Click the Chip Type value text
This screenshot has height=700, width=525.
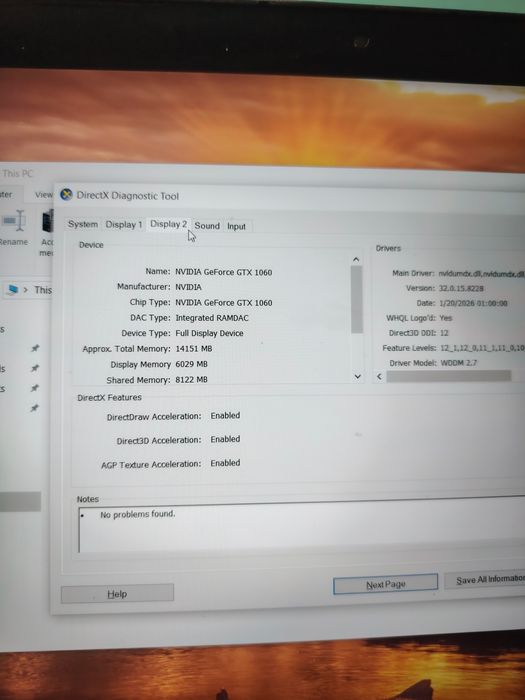(x=224, y=303)
